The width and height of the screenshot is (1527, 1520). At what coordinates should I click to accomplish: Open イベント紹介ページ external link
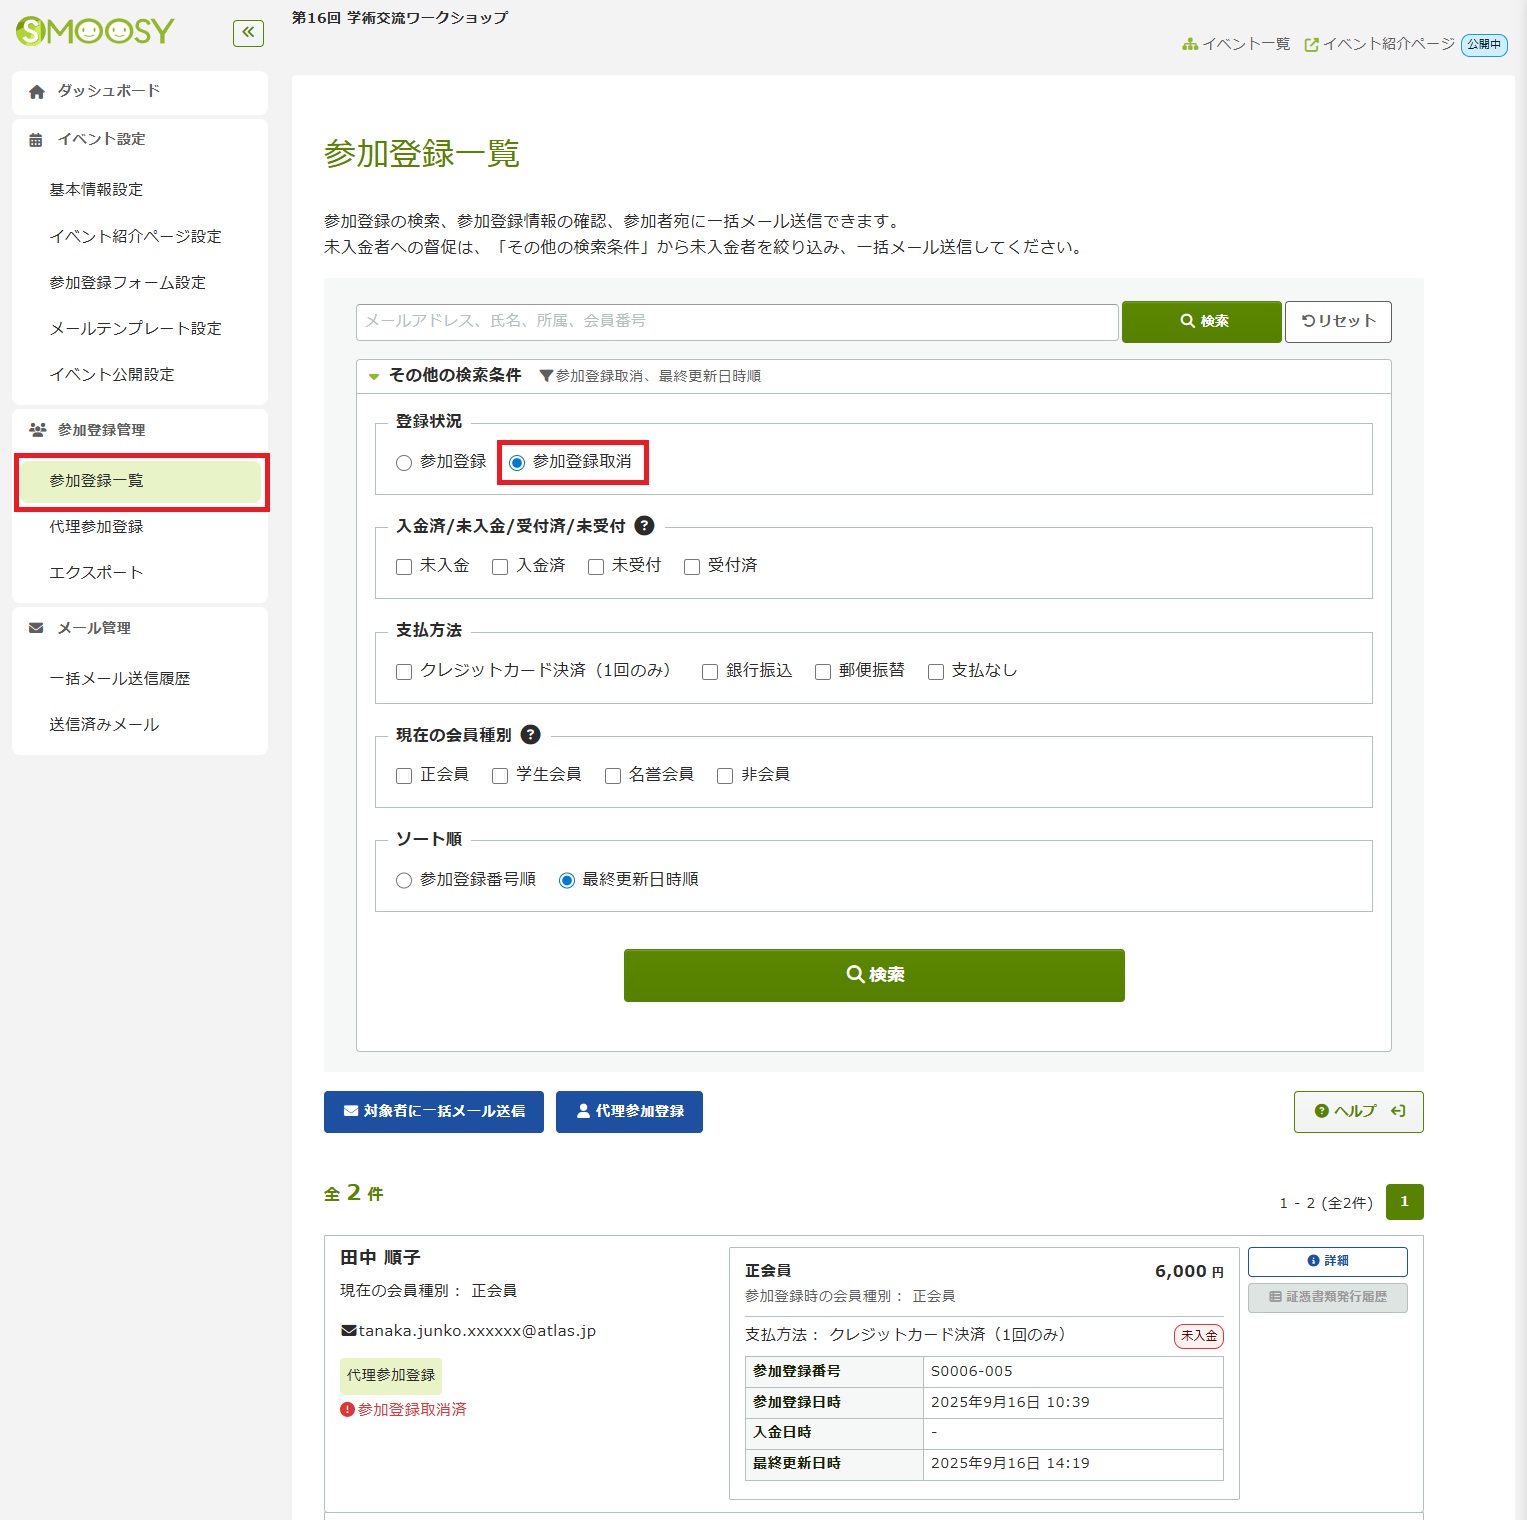[x=1380, y=44]
